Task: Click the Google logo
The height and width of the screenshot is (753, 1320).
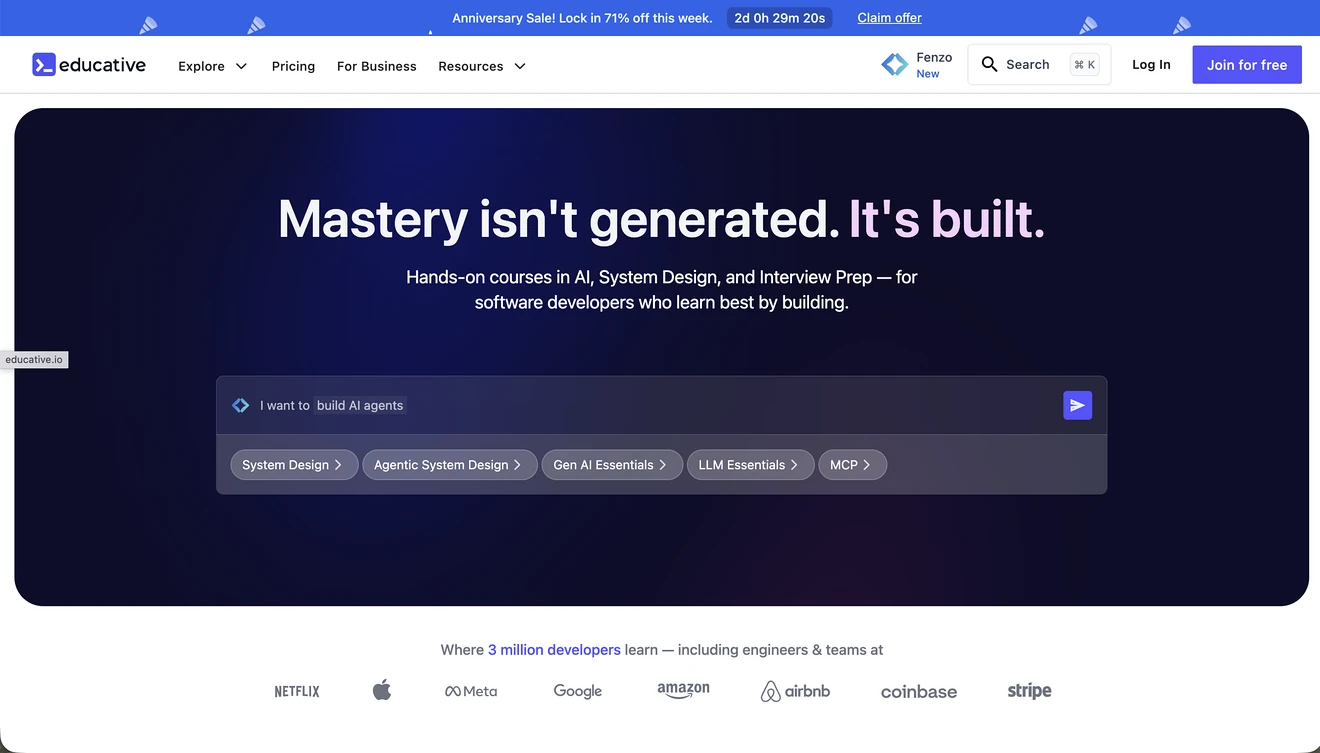Action: click(578, 691)
